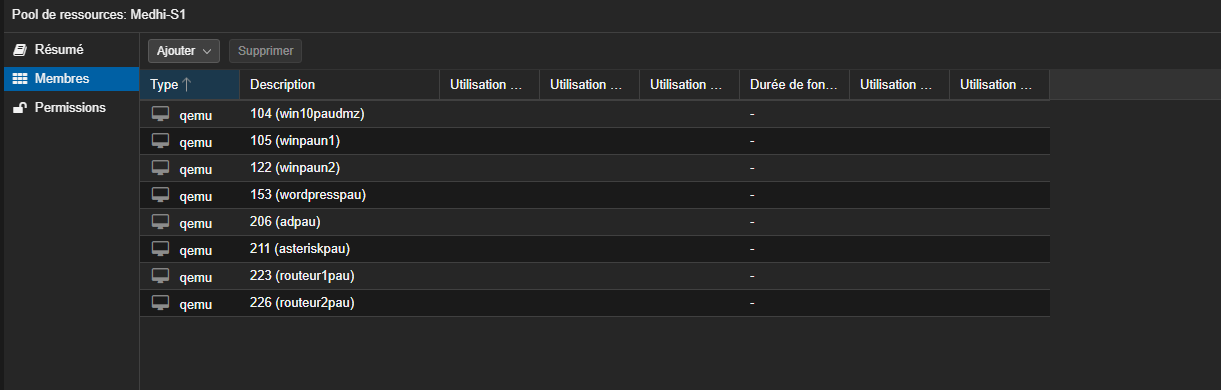Switch to the Permissions tab
Image resolution: width=1221 pixels, height=390 pixels.
[70, 107]
